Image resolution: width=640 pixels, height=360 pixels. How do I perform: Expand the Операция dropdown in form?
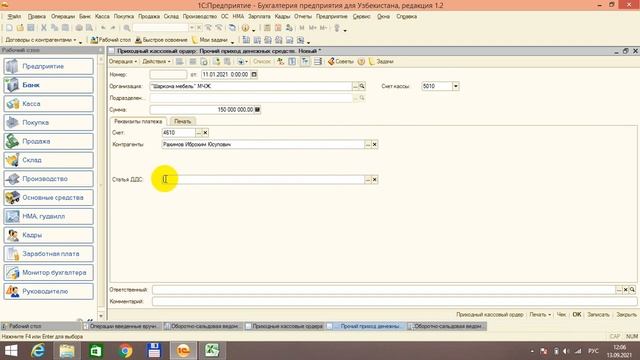click(x=123, y=62)
